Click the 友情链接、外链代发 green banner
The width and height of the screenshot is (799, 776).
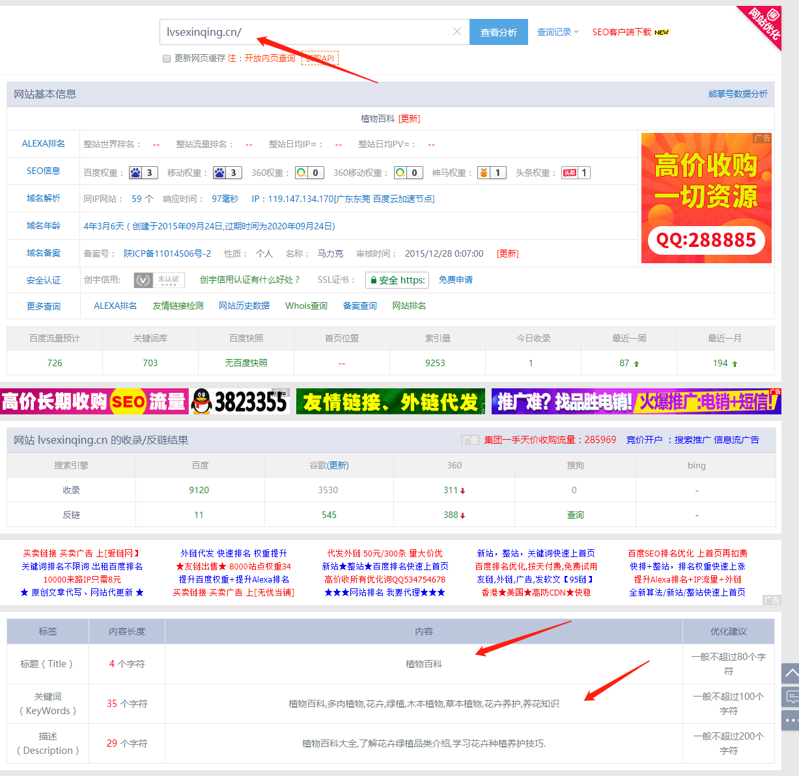[x=390, y=402]
